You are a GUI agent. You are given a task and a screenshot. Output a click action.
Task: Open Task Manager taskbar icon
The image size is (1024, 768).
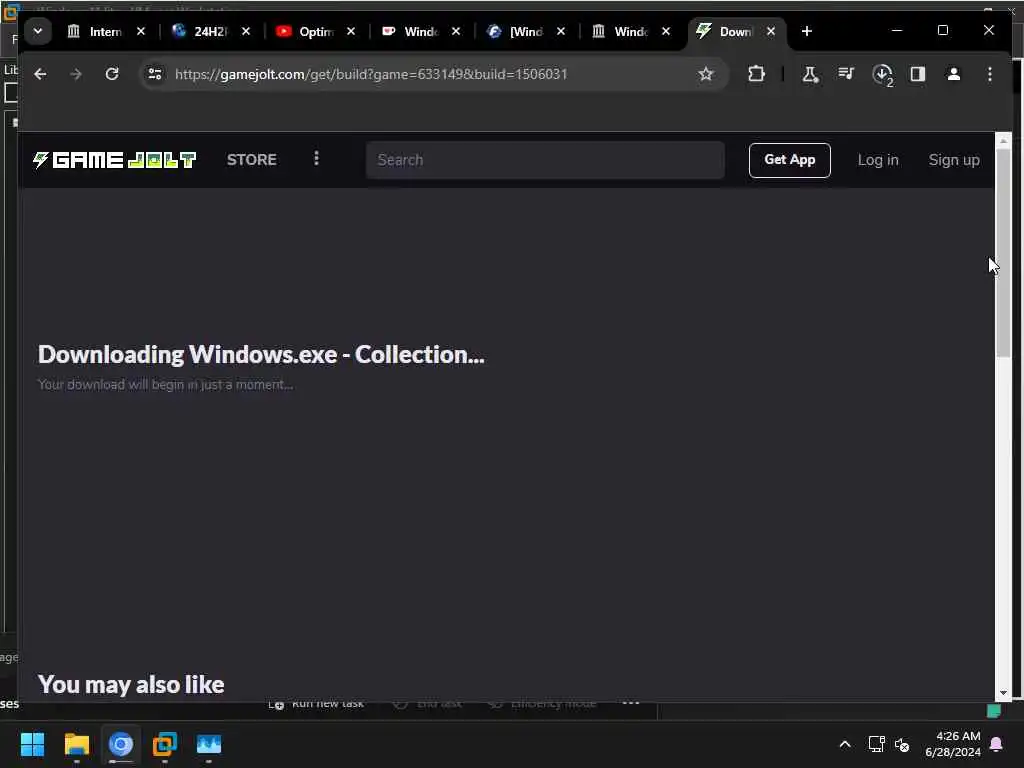(x=209, y=744)
